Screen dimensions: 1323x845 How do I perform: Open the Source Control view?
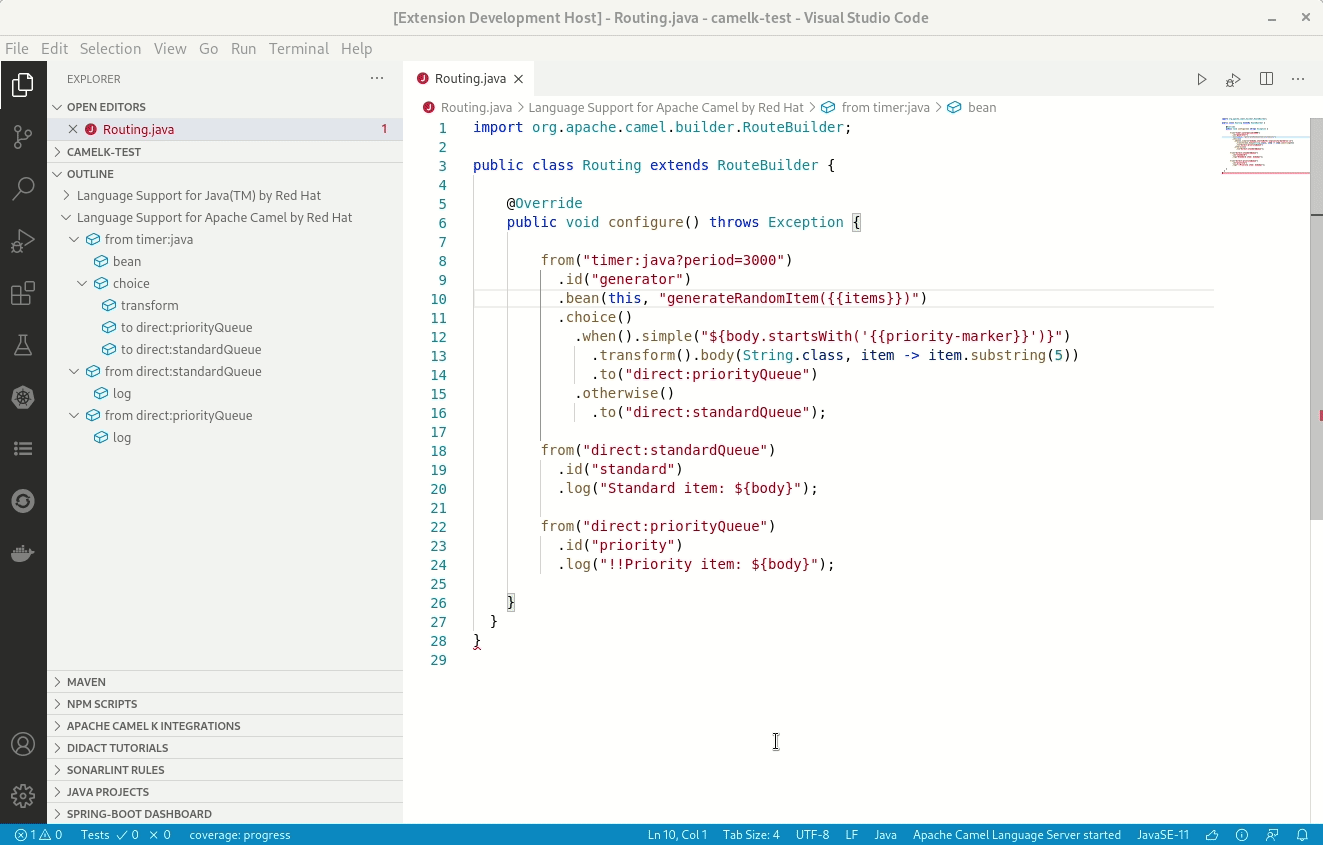point(23,137)
